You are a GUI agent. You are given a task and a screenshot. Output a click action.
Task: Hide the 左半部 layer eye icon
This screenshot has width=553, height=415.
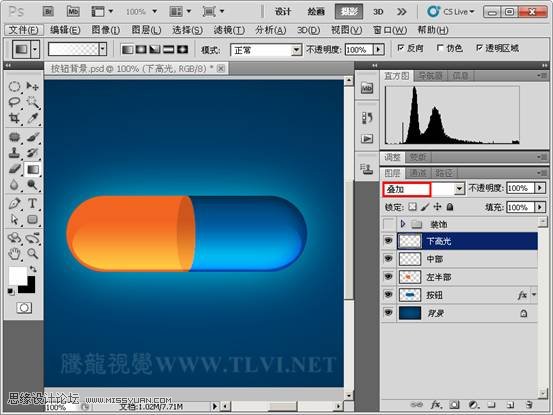[388, 277]
